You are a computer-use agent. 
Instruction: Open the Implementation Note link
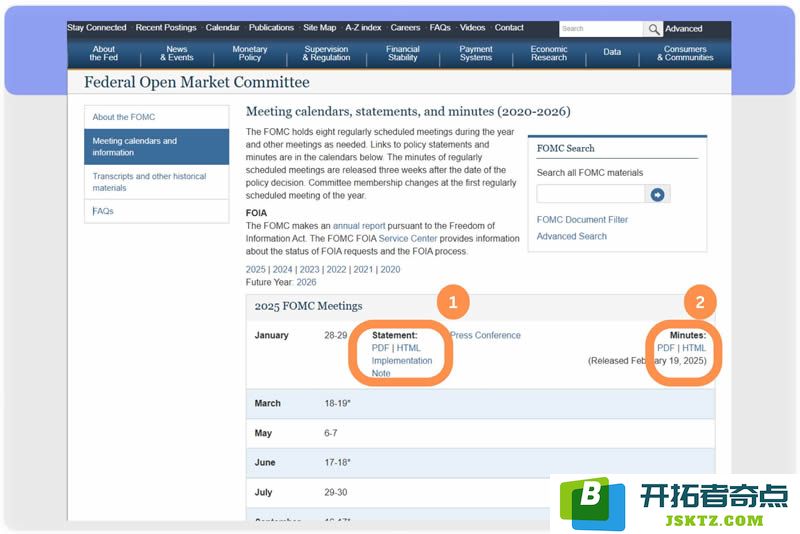coord(402,367)
